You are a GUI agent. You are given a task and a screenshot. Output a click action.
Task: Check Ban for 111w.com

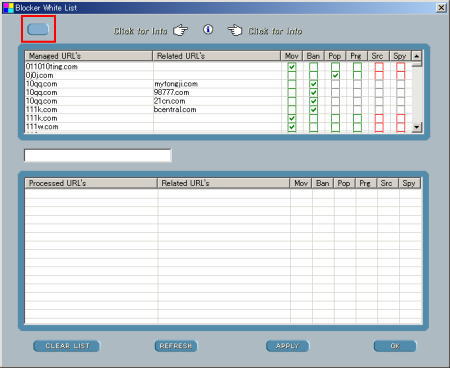pyautogui.click(x=313, y=127)
